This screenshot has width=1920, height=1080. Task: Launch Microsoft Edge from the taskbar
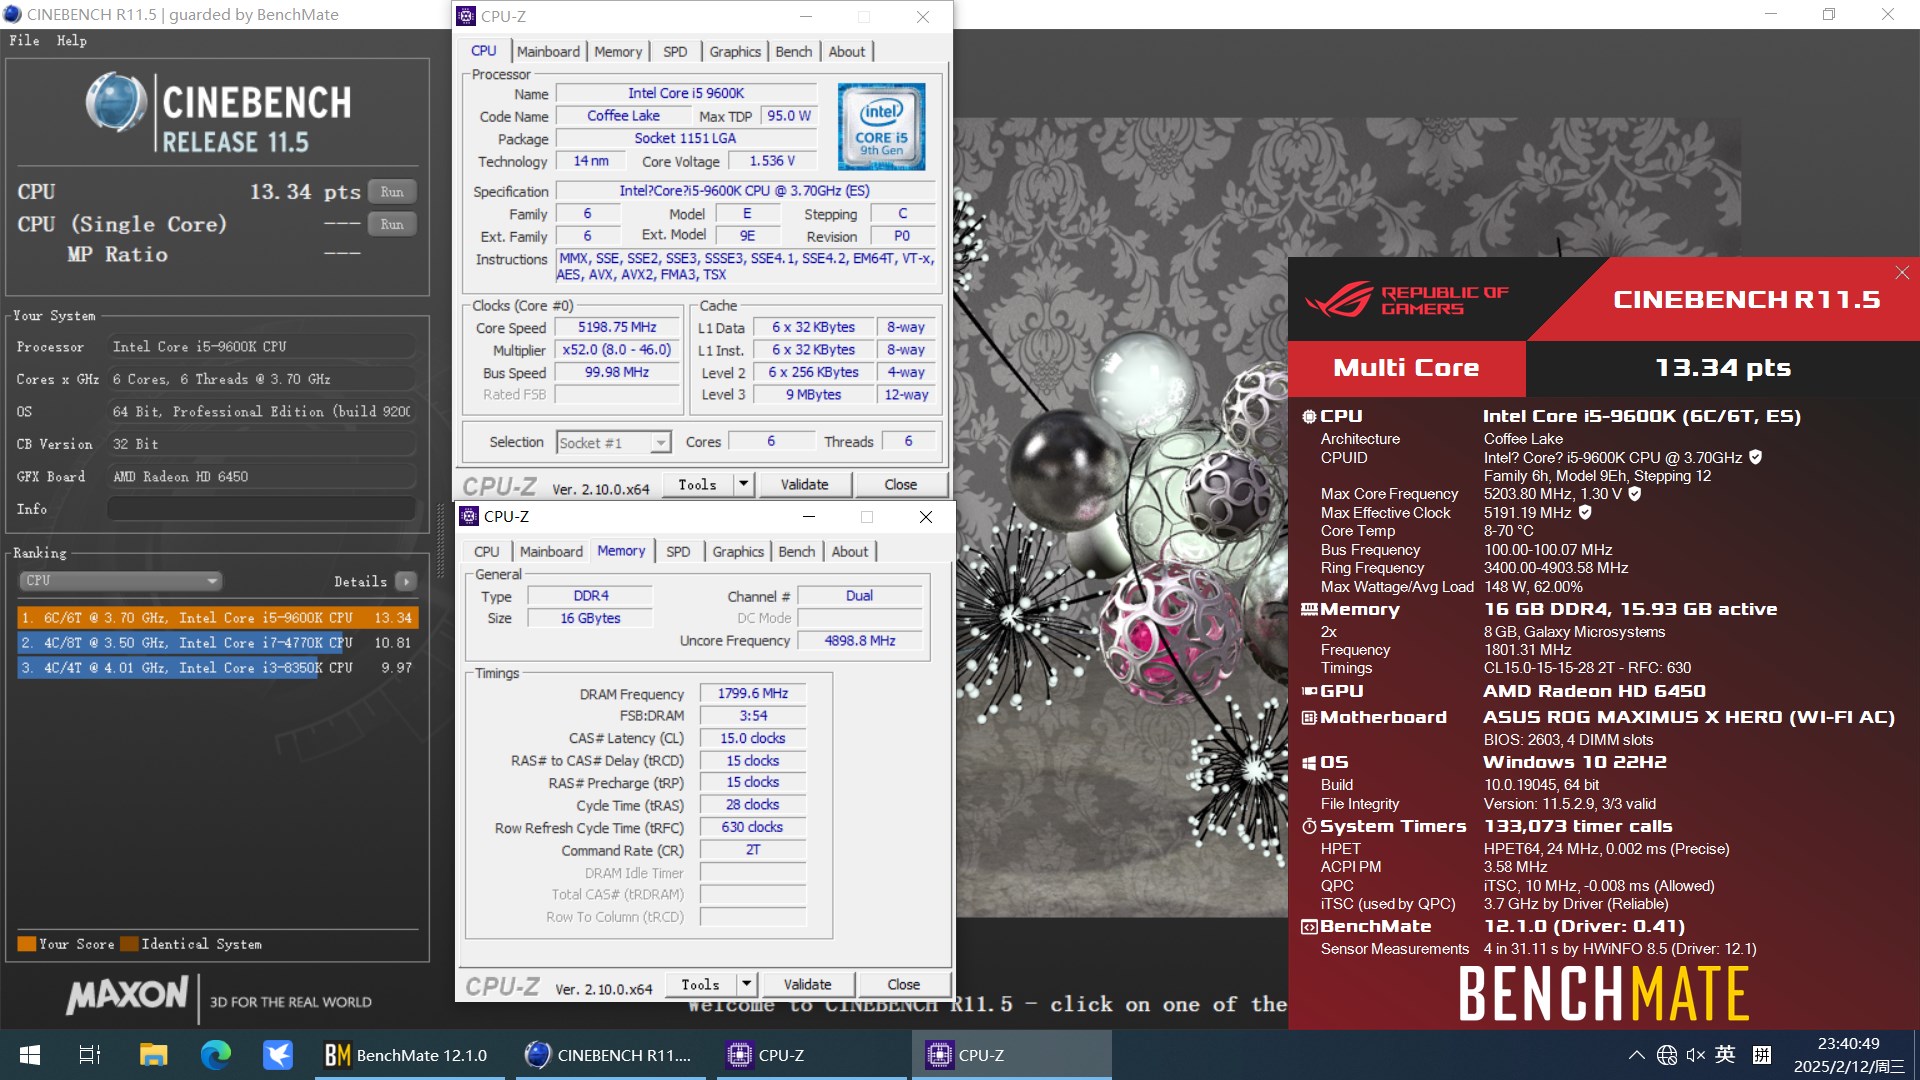click(215, 1055)
